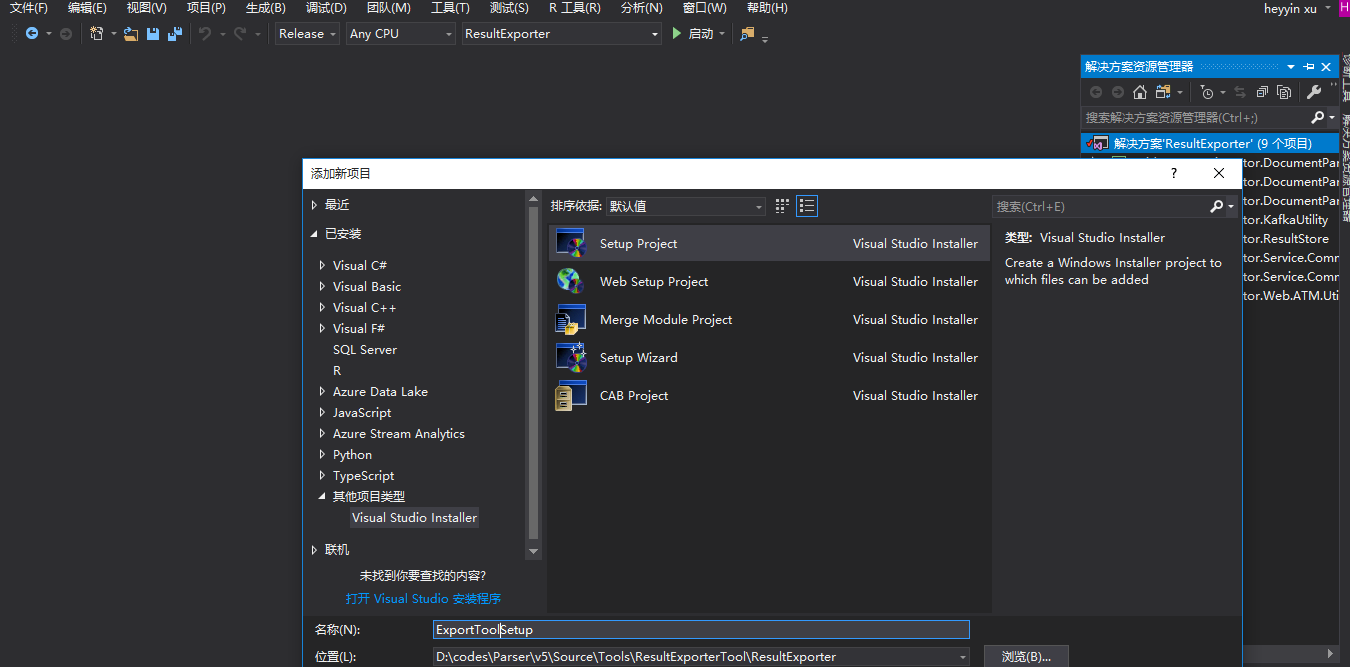The width and height of the screenshot is (1350, 667).
Task: Click the Properties wrench icon
Action: [1314, 92]
